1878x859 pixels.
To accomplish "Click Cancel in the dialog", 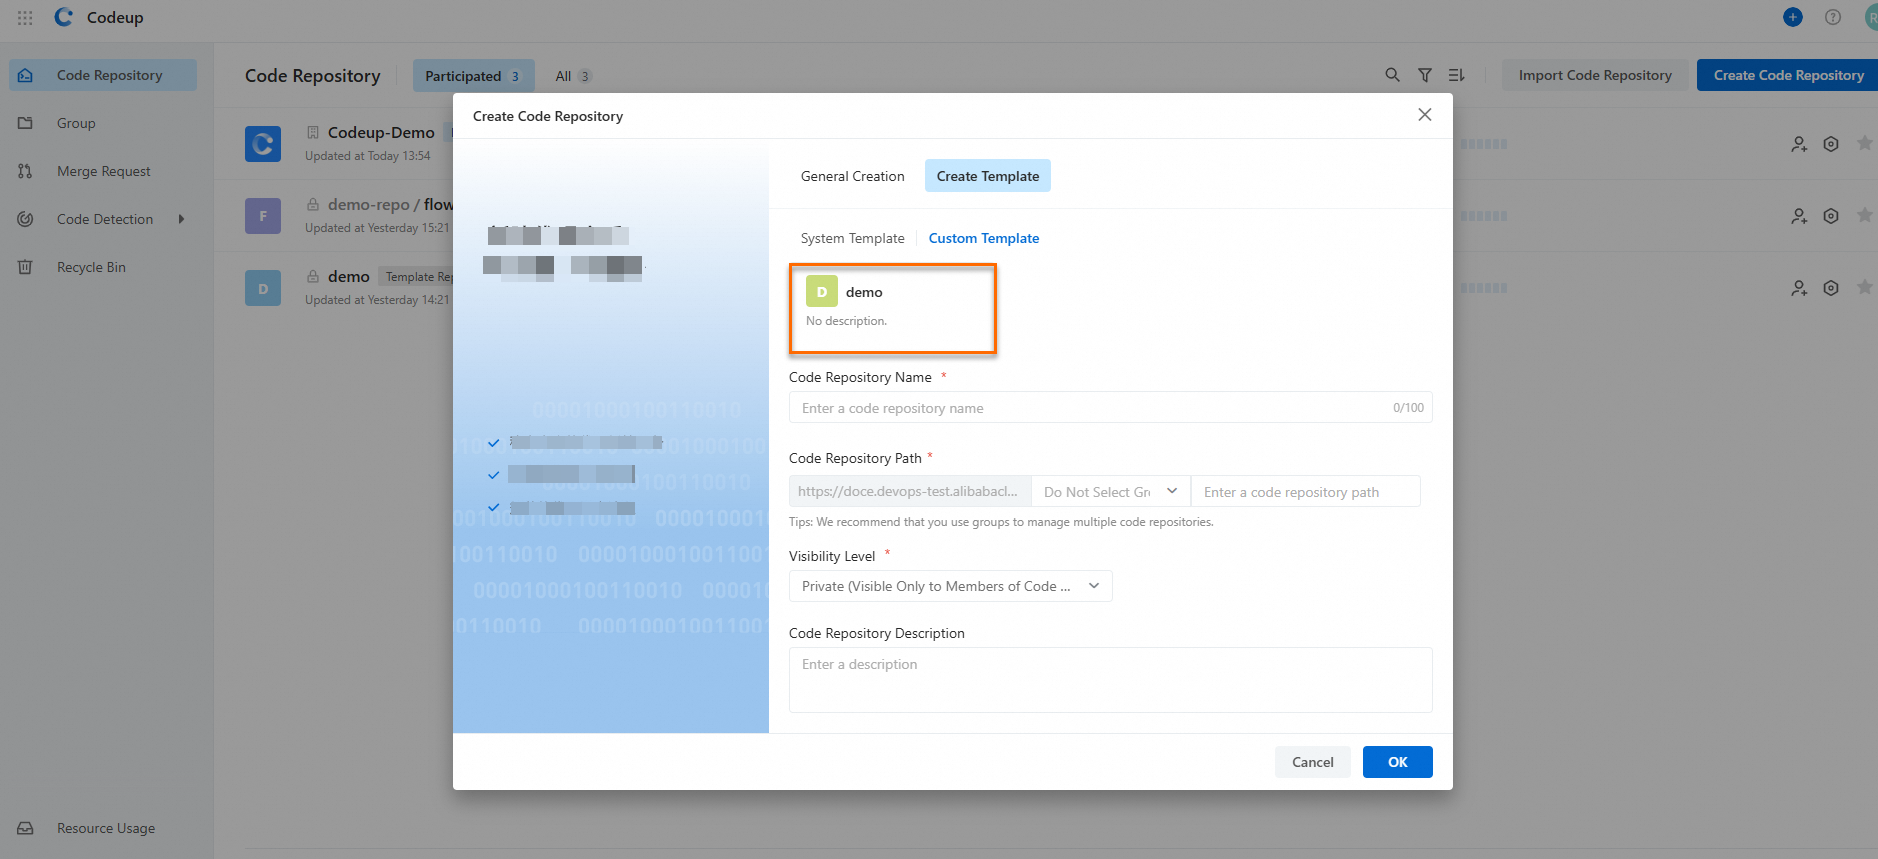I will [1313, 762].
